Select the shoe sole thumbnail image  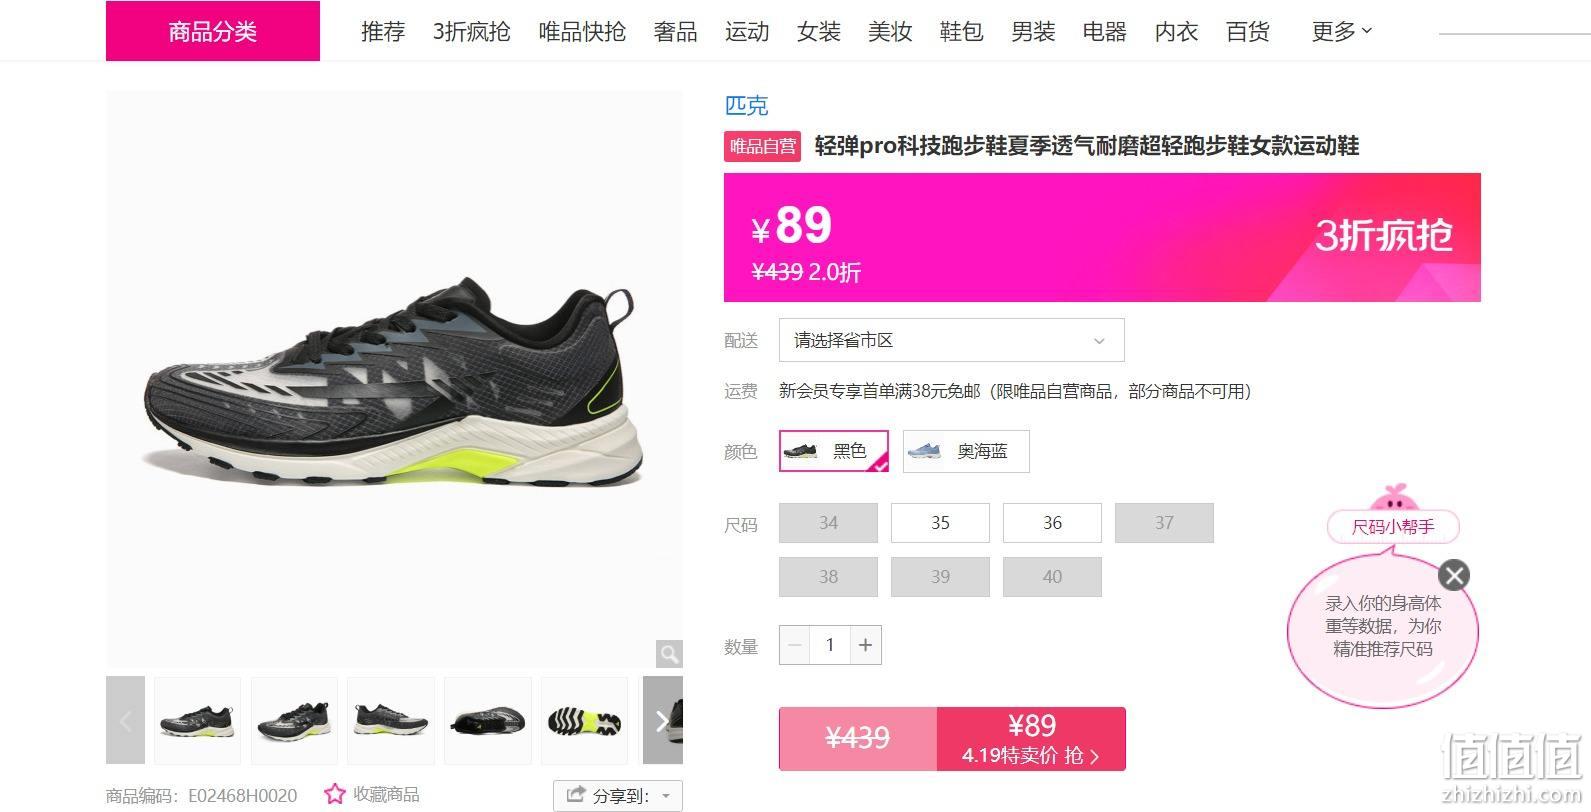coord(584,721)
